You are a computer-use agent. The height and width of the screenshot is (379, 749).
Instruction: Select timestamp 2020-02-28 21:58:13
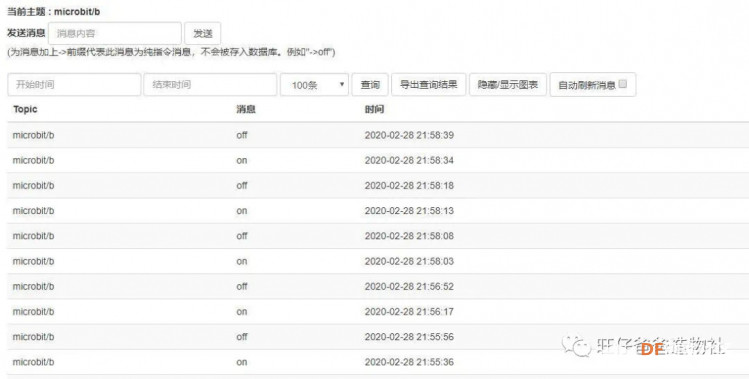pos(409,211)
